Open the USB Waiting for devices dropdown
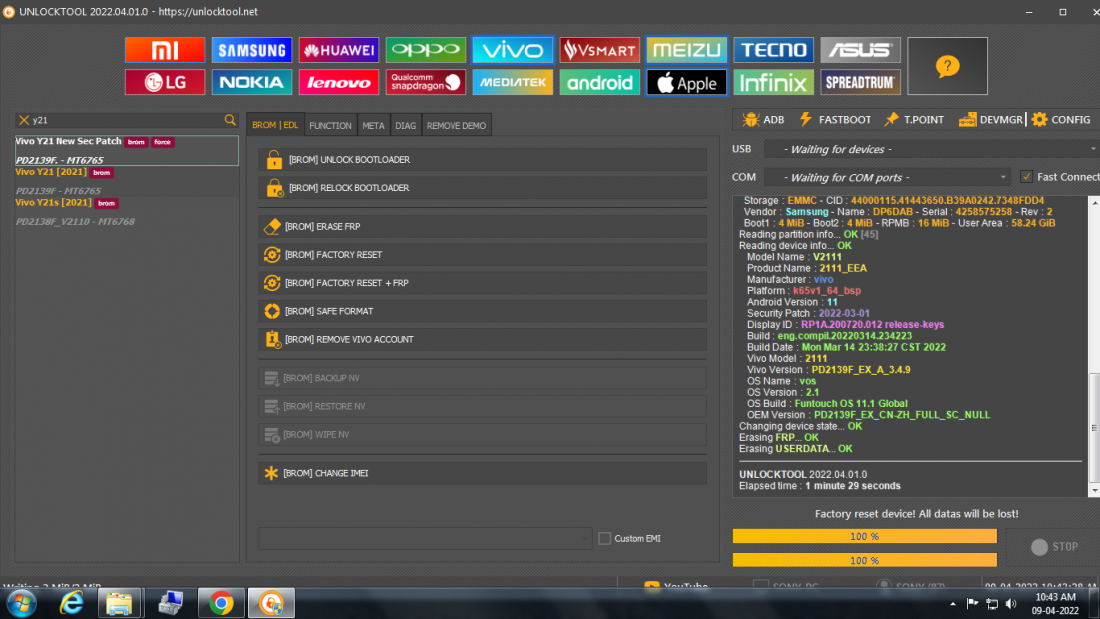 pyautogui.click(x=932, y=149)
